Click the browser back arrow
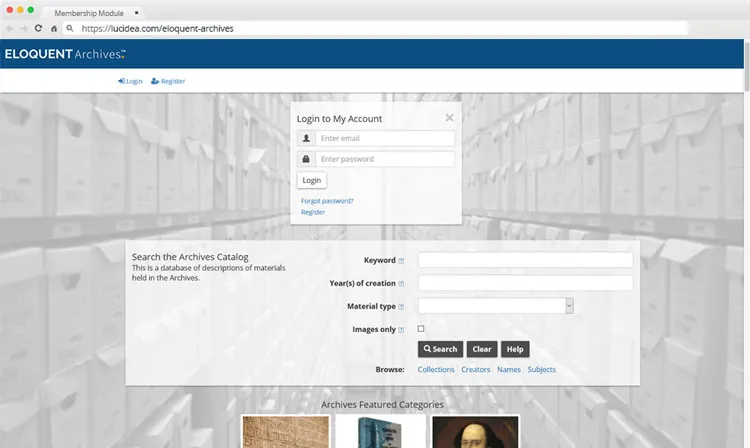 [10, 29]
